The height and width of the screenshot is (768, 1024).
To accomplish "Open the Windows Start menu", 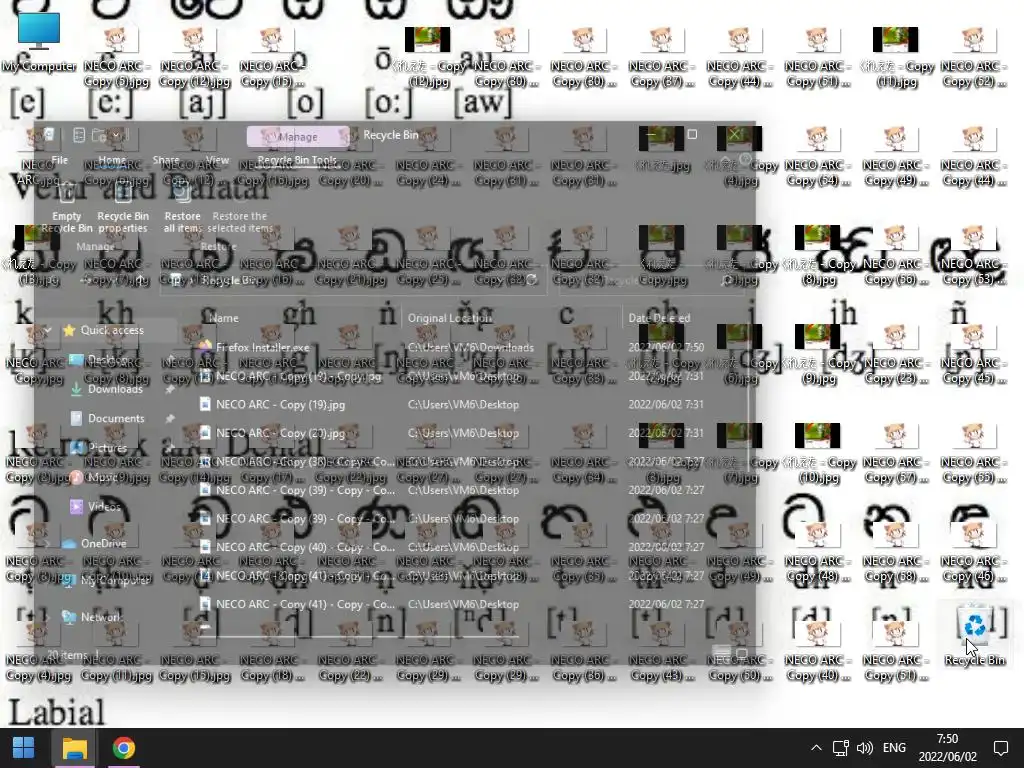I will click(24, 748).
